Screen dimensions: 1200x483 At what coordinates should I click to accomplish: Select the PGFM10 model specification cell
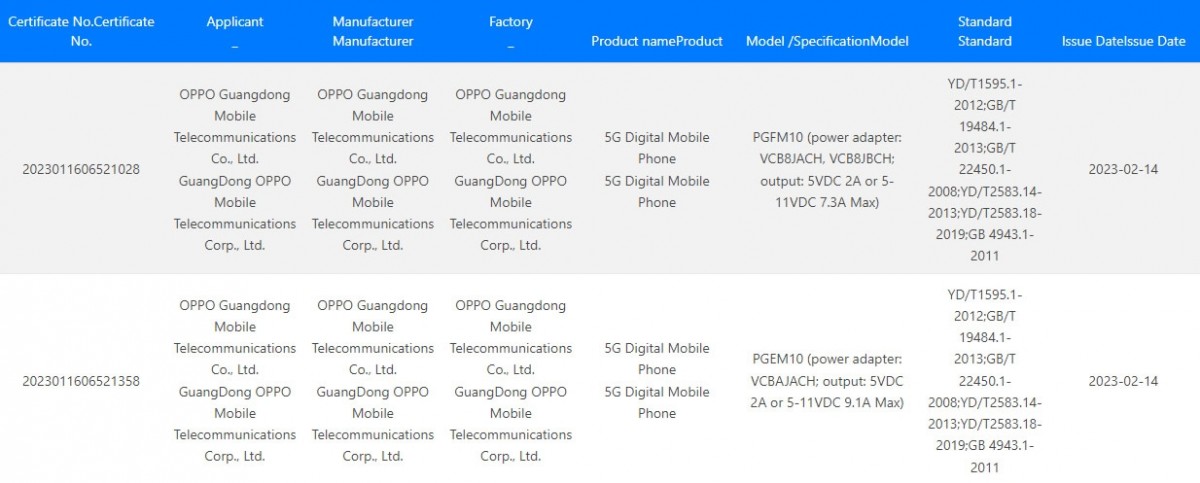point(827,169)
